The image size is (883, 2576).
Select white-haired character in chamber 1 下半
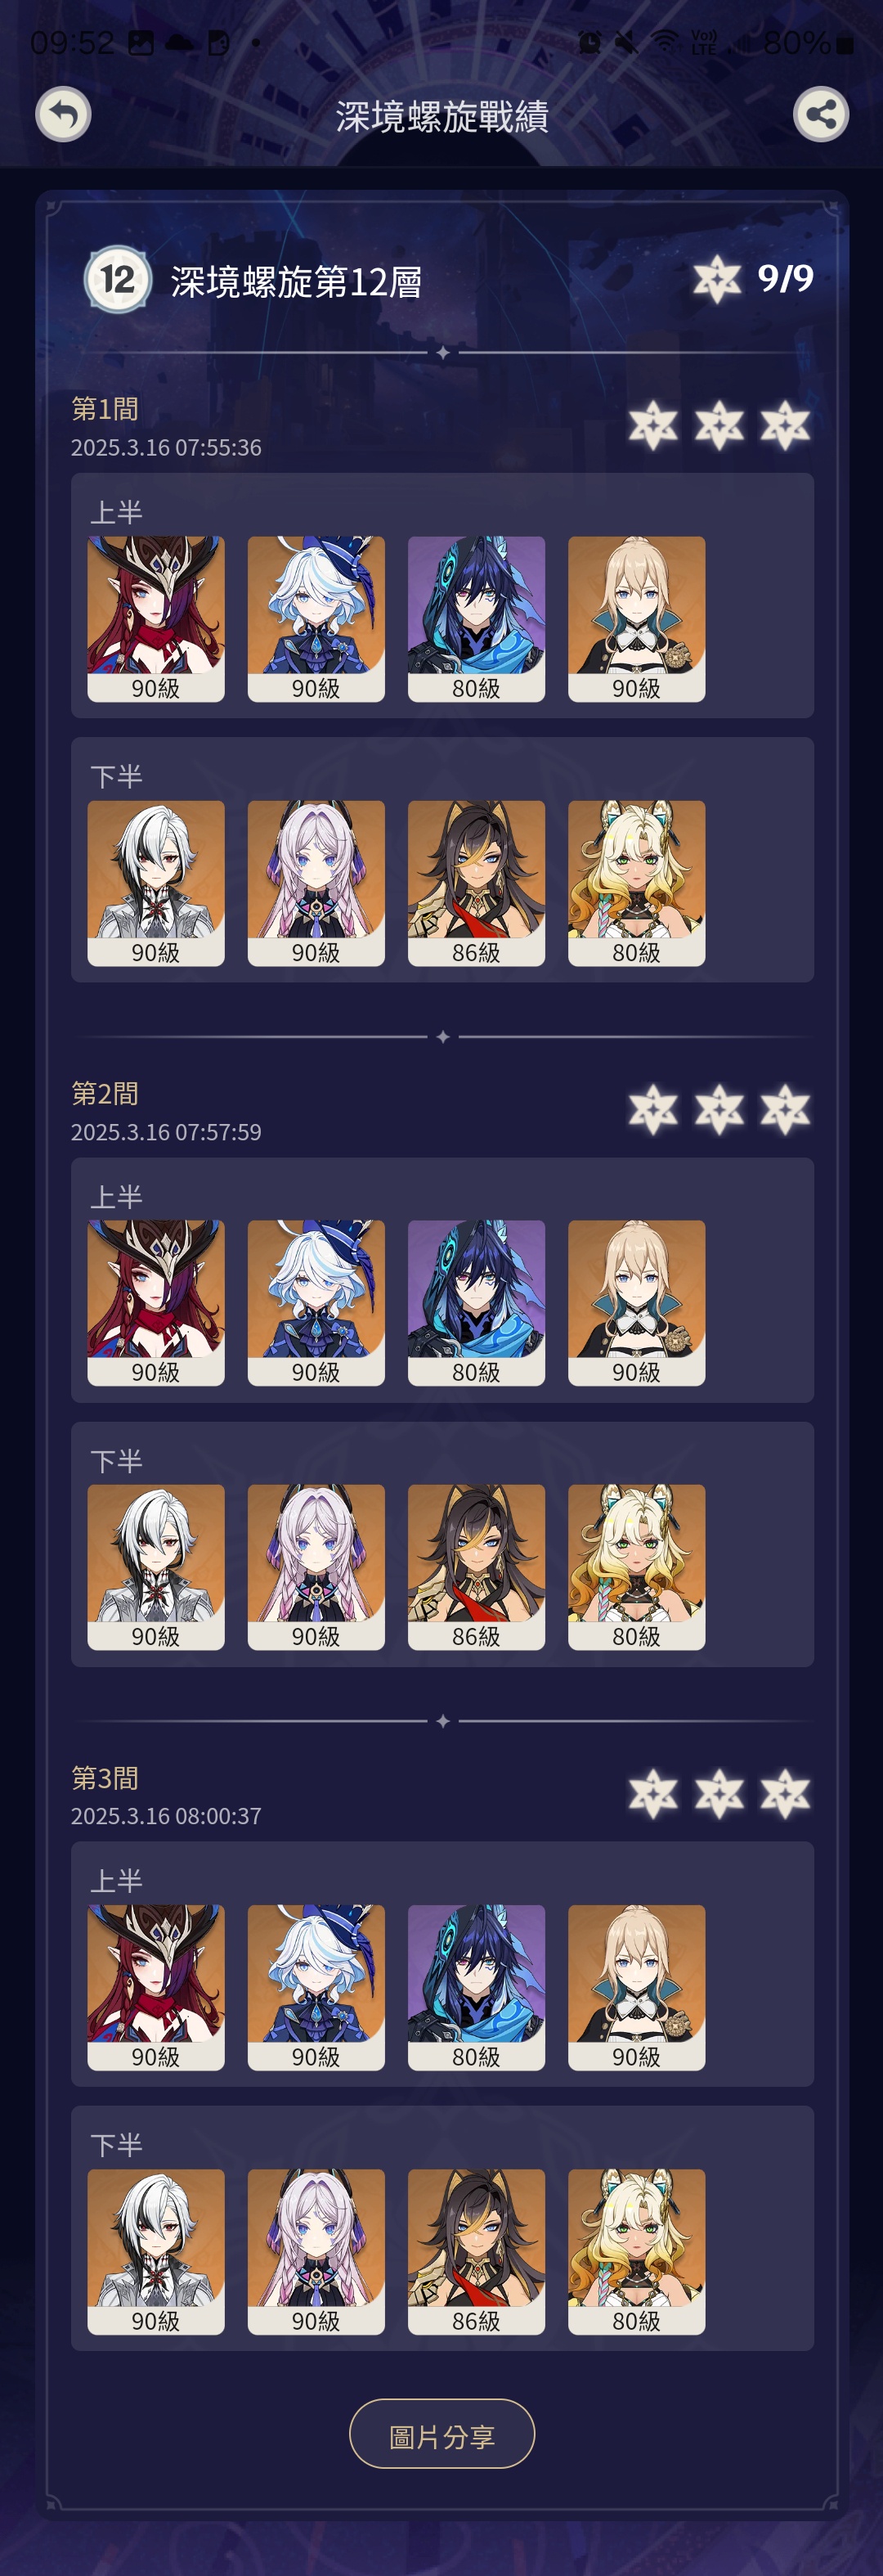(x=156, y=883)
